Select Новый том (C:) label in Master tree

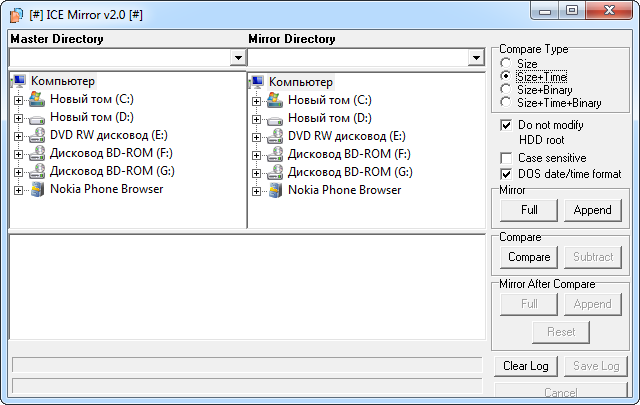tap(92, 99)
